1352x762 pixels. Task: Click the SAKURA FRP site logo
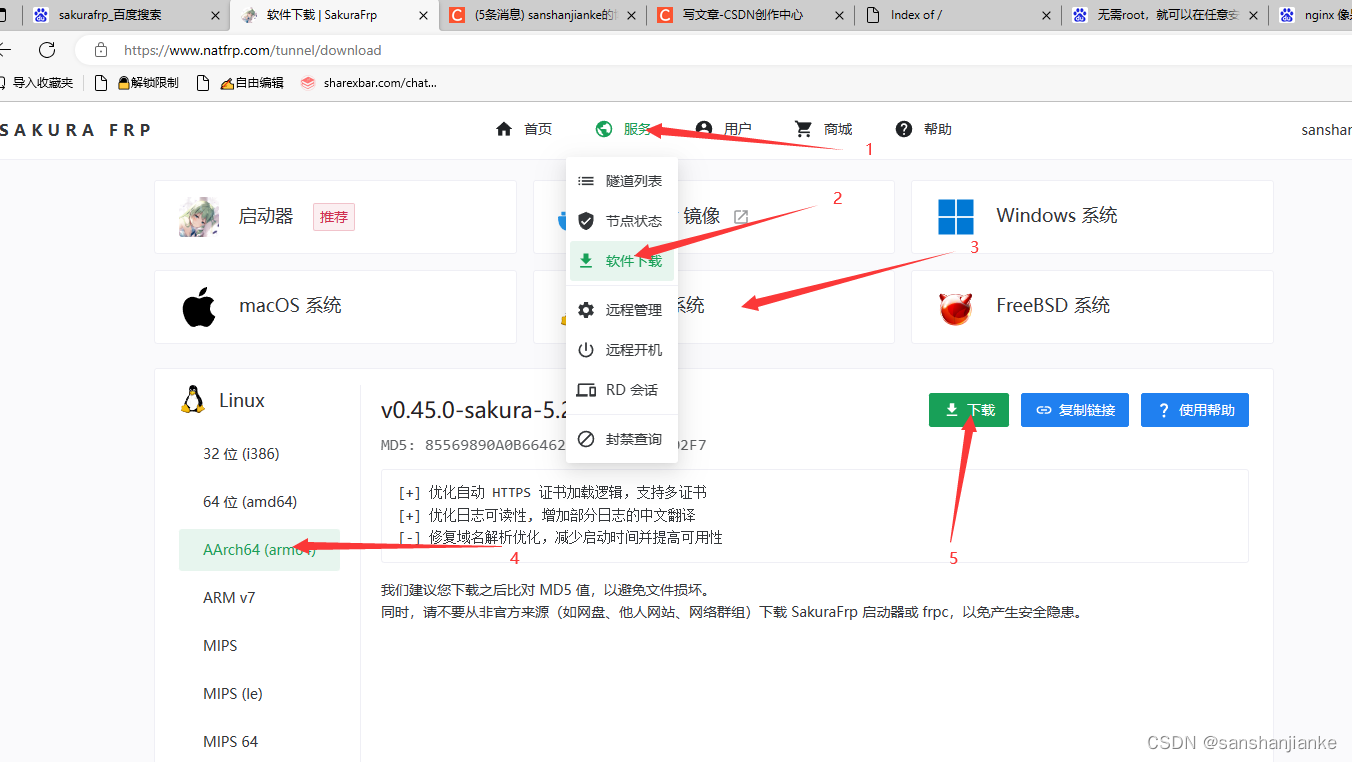pos(76,130)
